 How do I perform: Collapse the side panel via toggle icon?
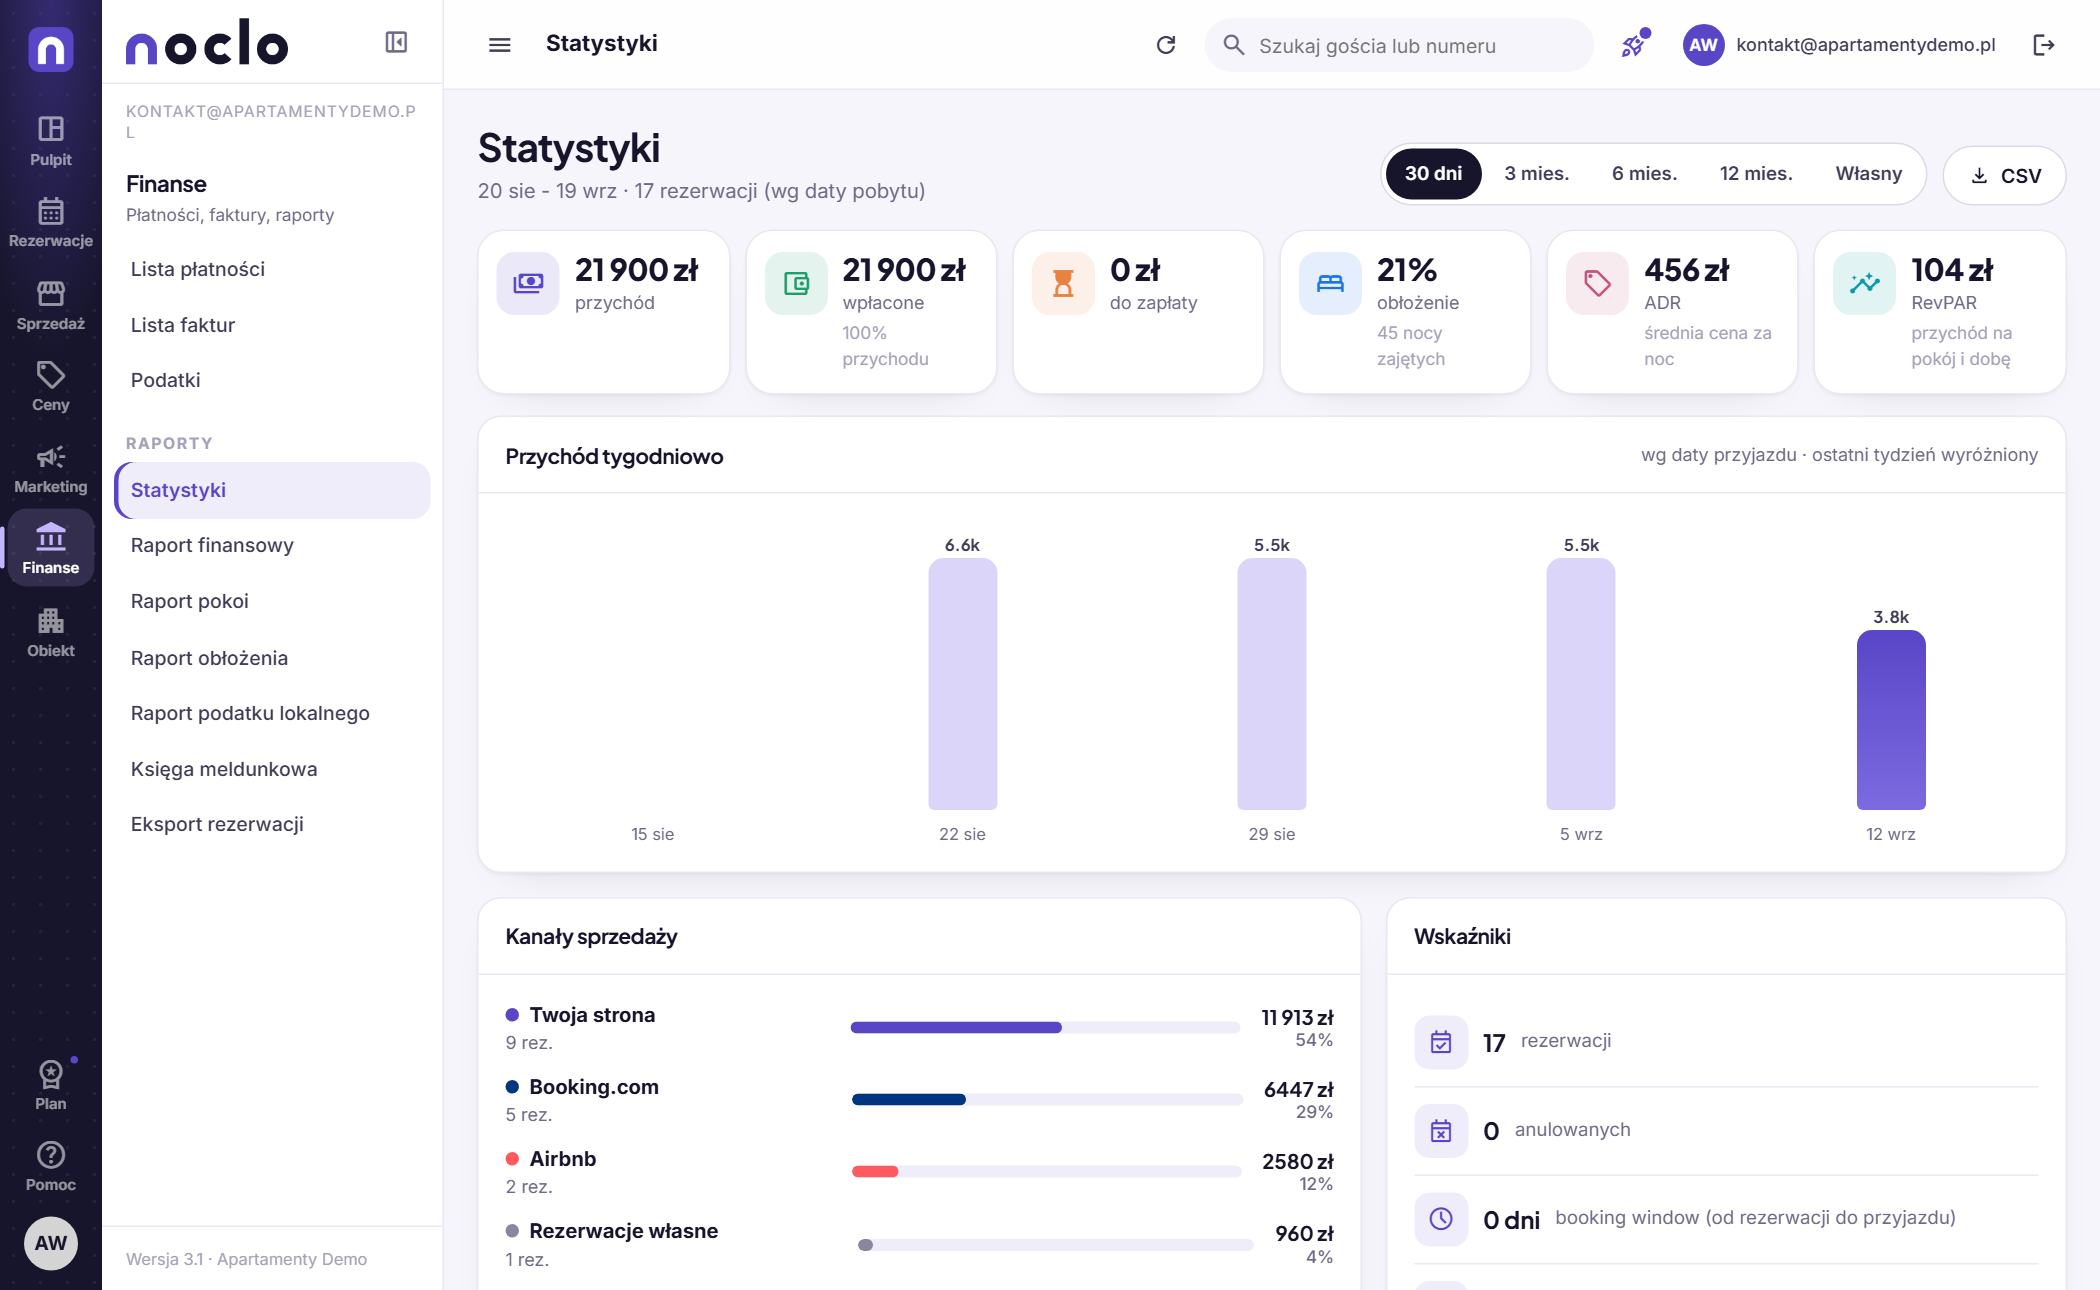click(x=396, y=42)
